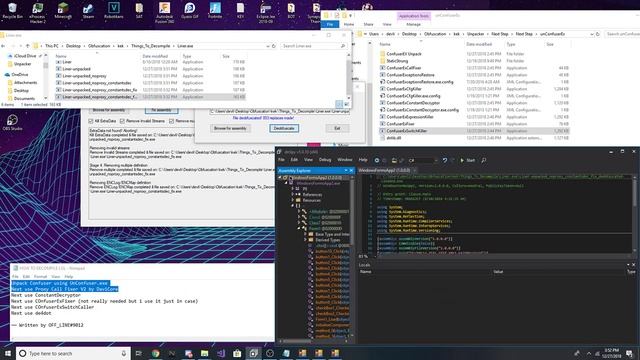The width and height of the screenshot is (640, 360).
Task: Click the Exit button in deobfuscator dialog
Action: (337, 128)
